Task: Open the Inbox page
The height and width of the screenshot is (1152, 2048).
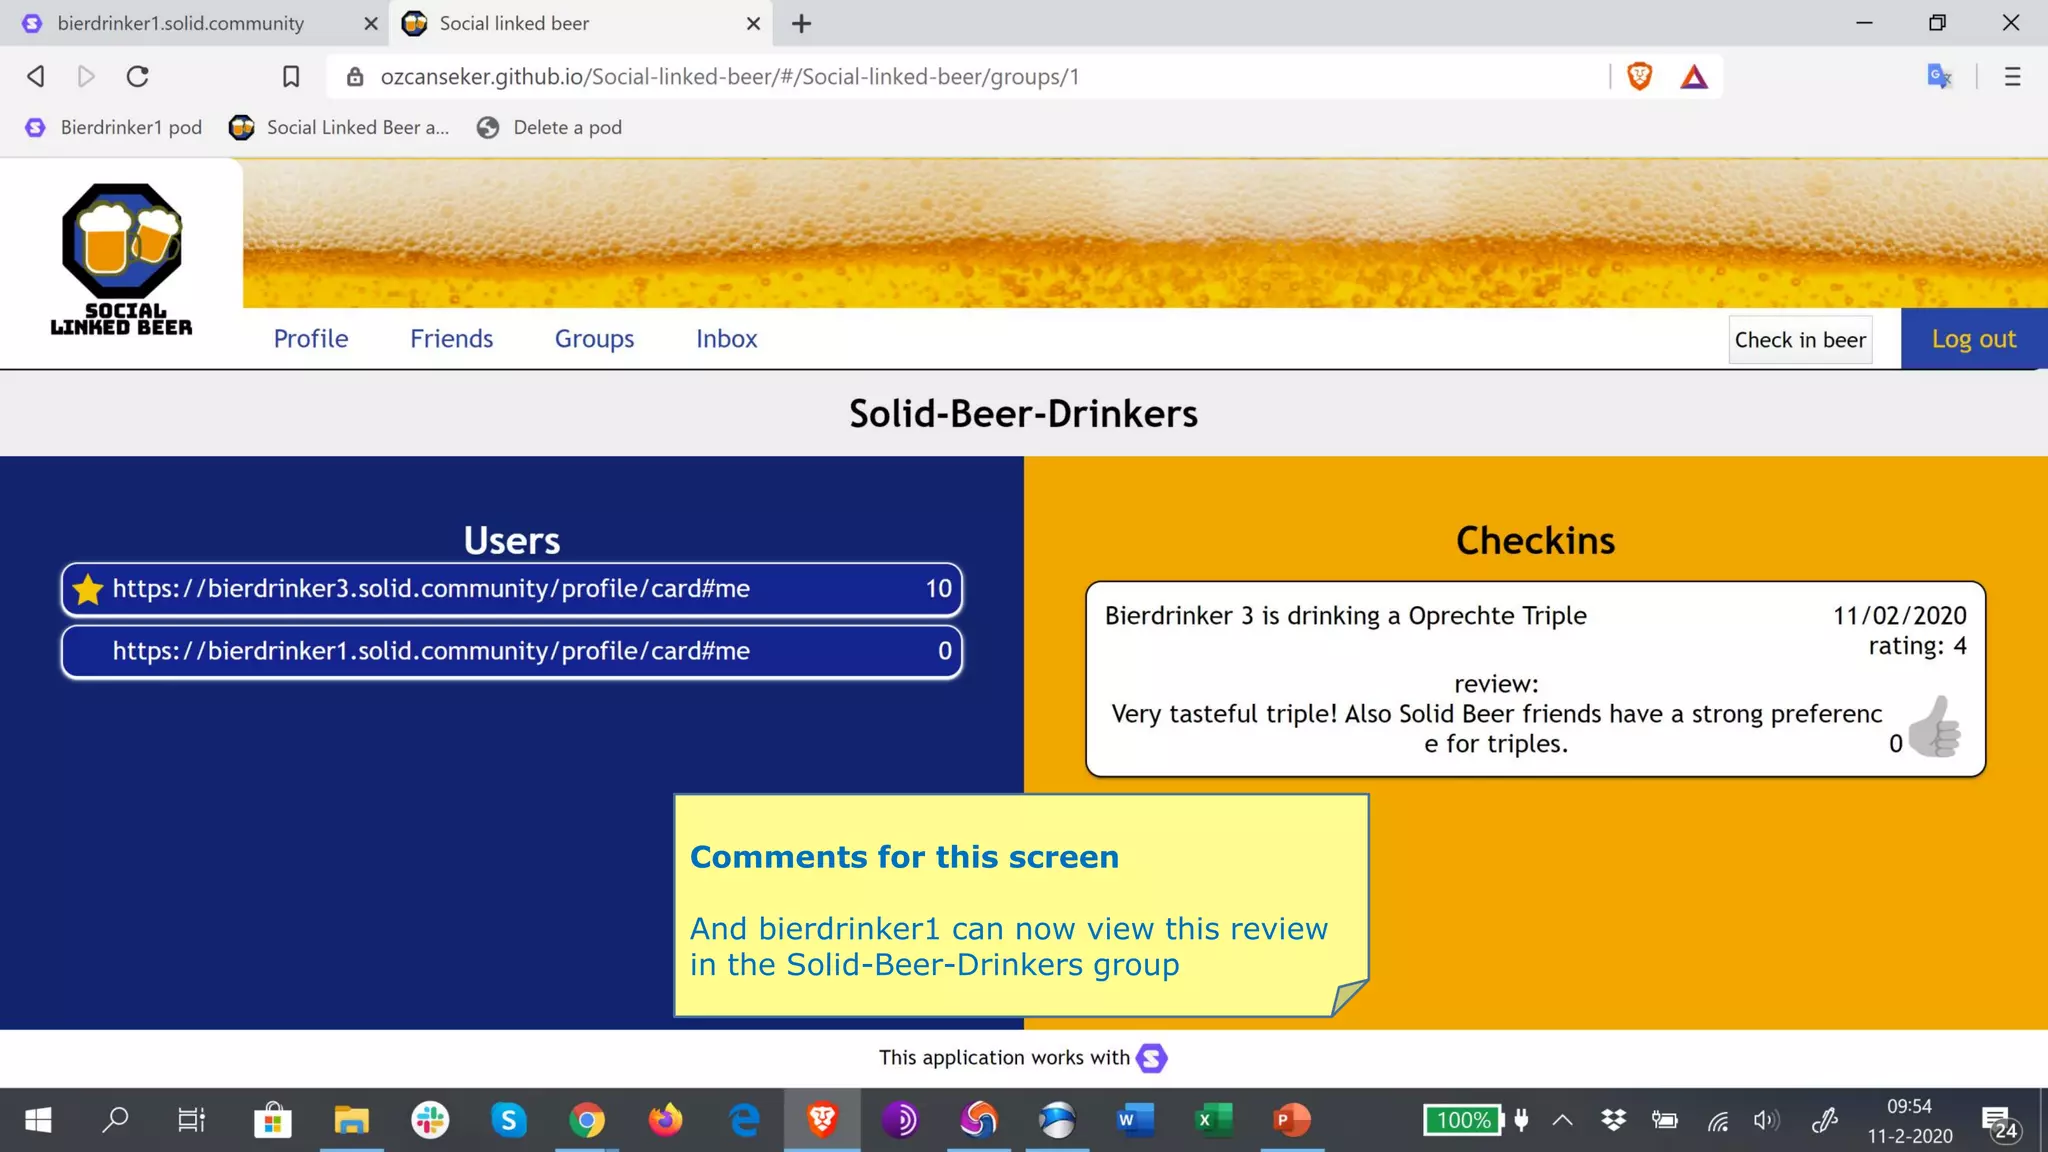Action: point(727,339)
